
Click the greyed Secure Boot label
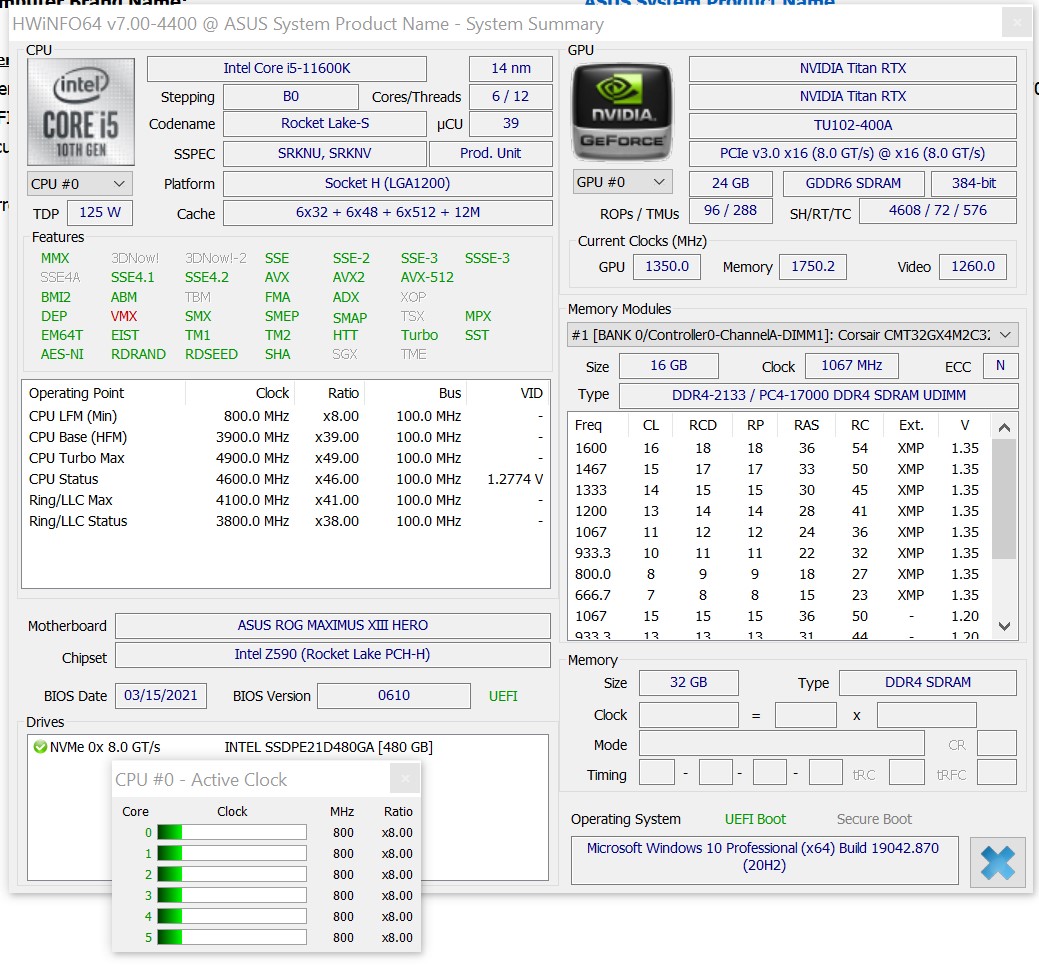click(874, 820)
